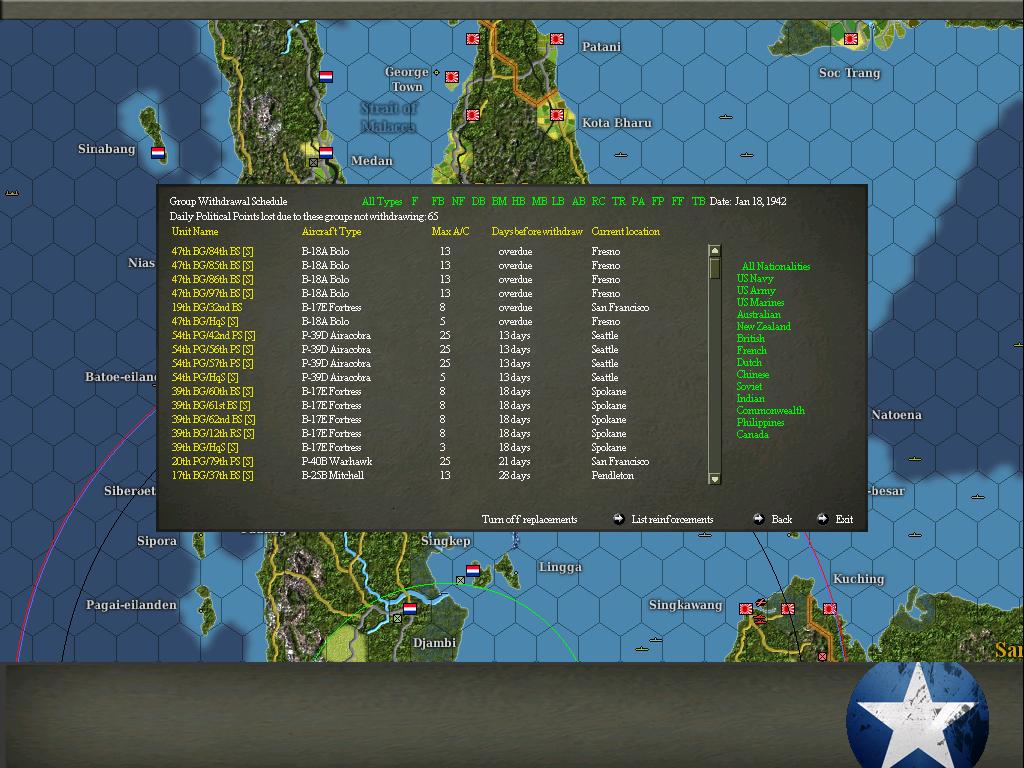Filter groups by Dutch nationality
1024x768 pixels.
[x=749, y=362]
